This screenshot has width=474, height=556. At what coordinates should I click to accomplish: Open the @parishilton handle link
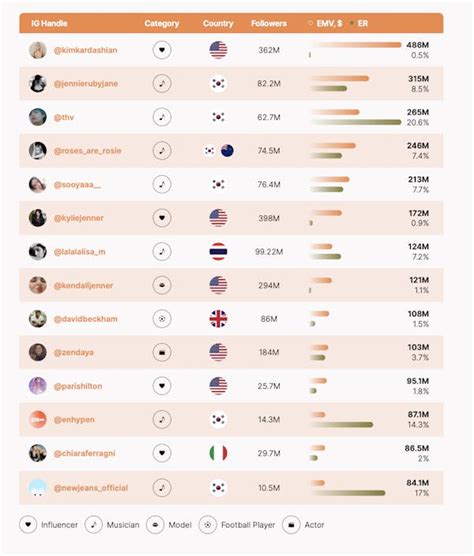78,386
